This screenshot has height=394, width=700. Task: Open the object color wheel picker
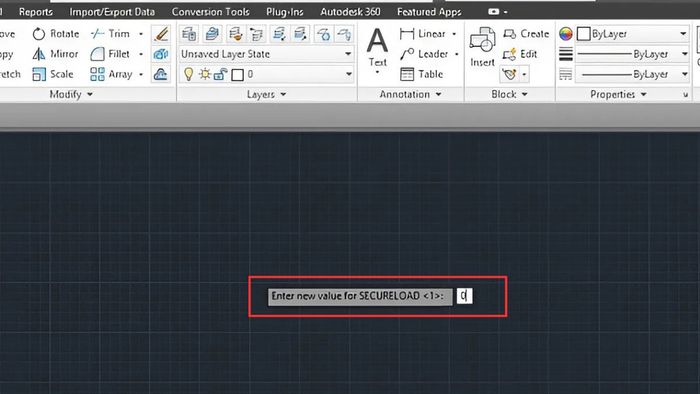(566, 34)
